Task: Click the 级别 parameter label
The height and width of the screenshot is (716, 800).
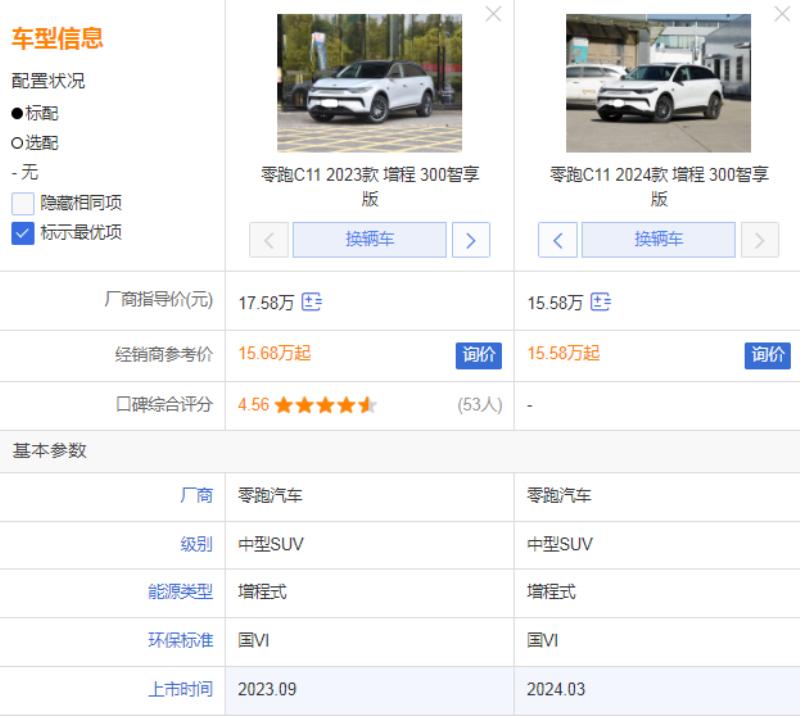Action: 196,544
